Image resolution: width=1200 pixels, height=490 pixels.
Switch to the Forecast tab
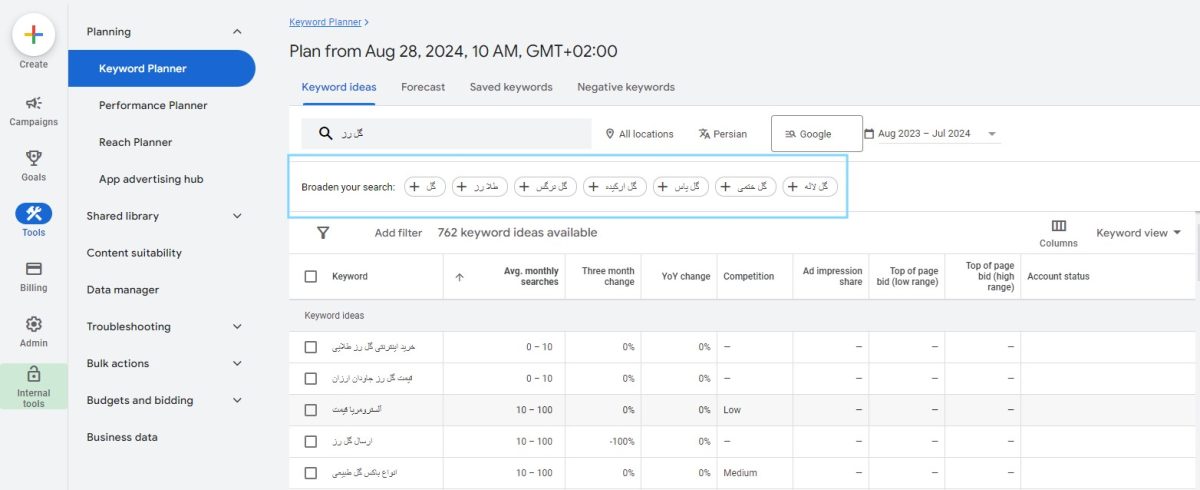point(423,87)
